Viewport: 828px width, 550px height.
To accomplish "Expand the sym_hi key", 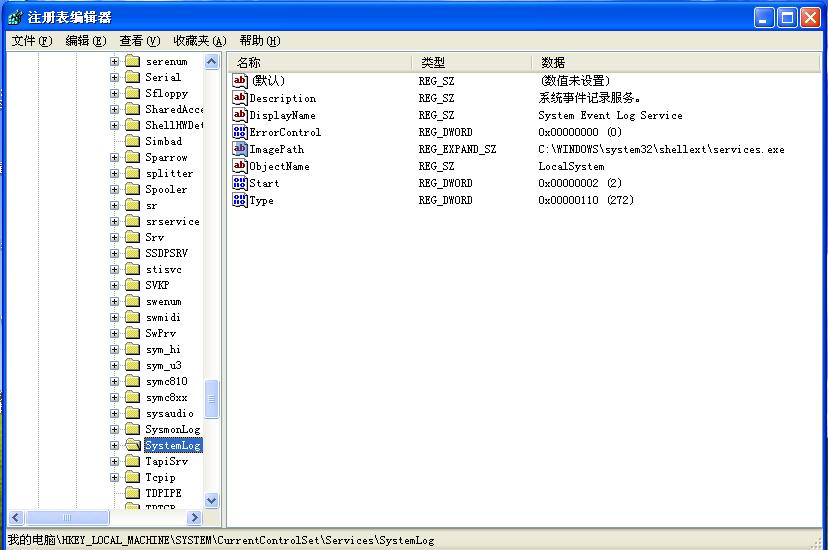I will [114, 349].
